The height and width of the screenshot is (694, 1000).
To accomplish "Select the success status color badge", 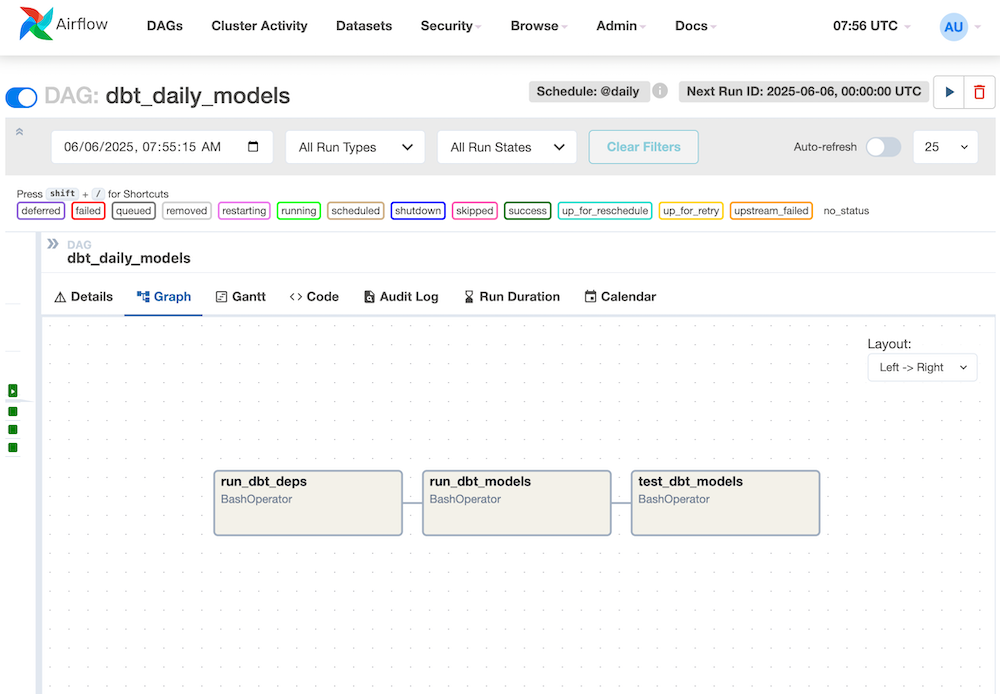I will point(527,211).
